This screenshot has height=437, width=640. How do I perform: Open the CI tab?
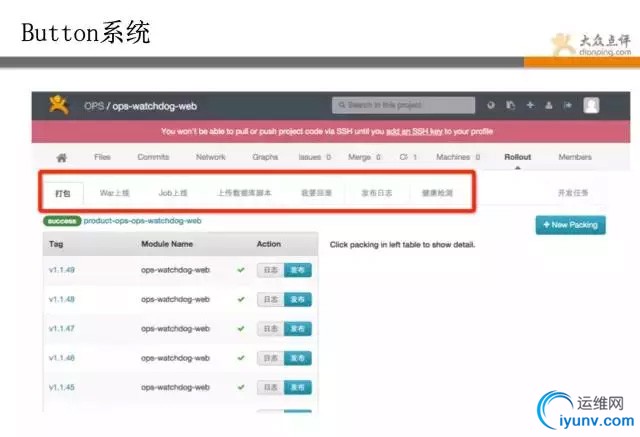pos(408,157)
